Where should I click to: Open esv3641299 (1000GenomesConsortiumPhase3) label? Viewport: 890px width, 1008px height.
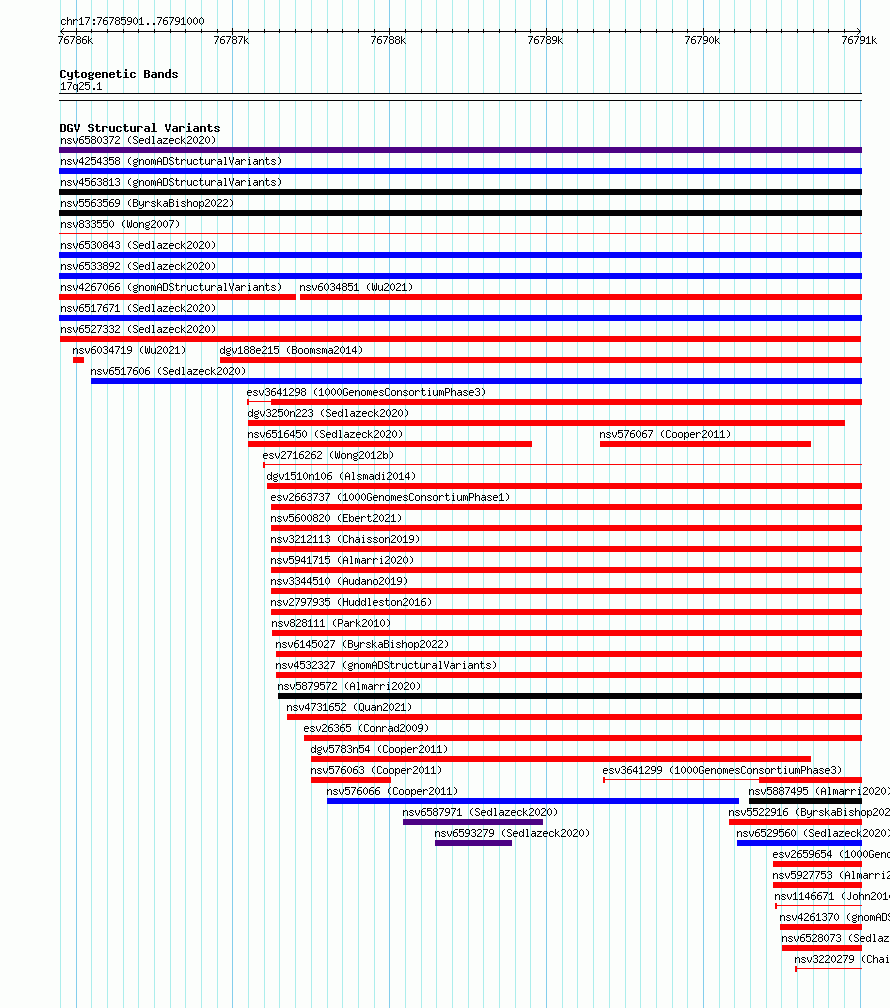pos(722,770)
